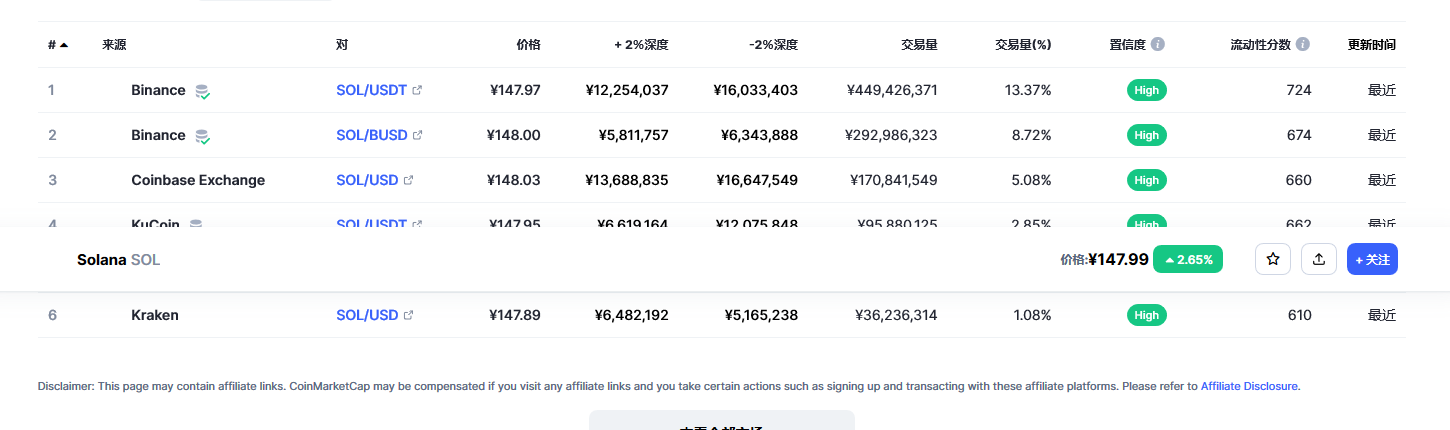Click the Kraken exchange name
Viewport: 1450px width, 430px height.
pyautogui.click(x=155, y=315)
